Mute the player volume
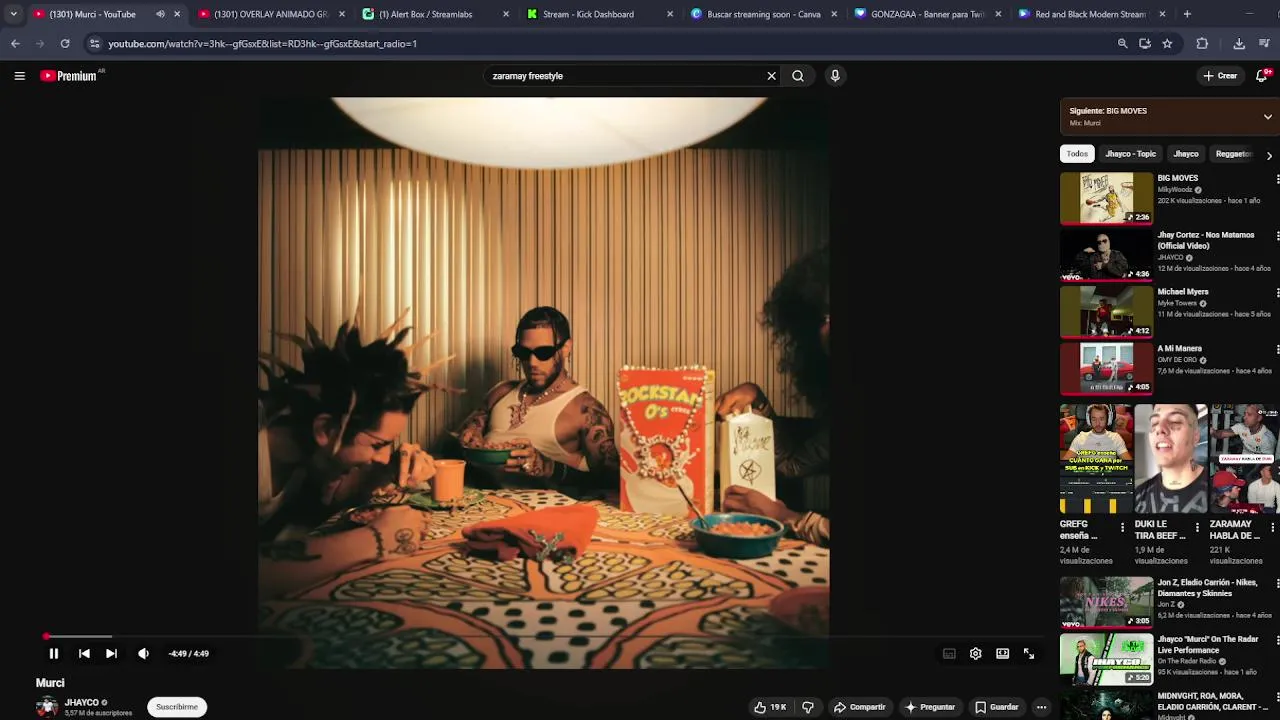Viewport: 1280px width, 720px height. coord(143,654)
